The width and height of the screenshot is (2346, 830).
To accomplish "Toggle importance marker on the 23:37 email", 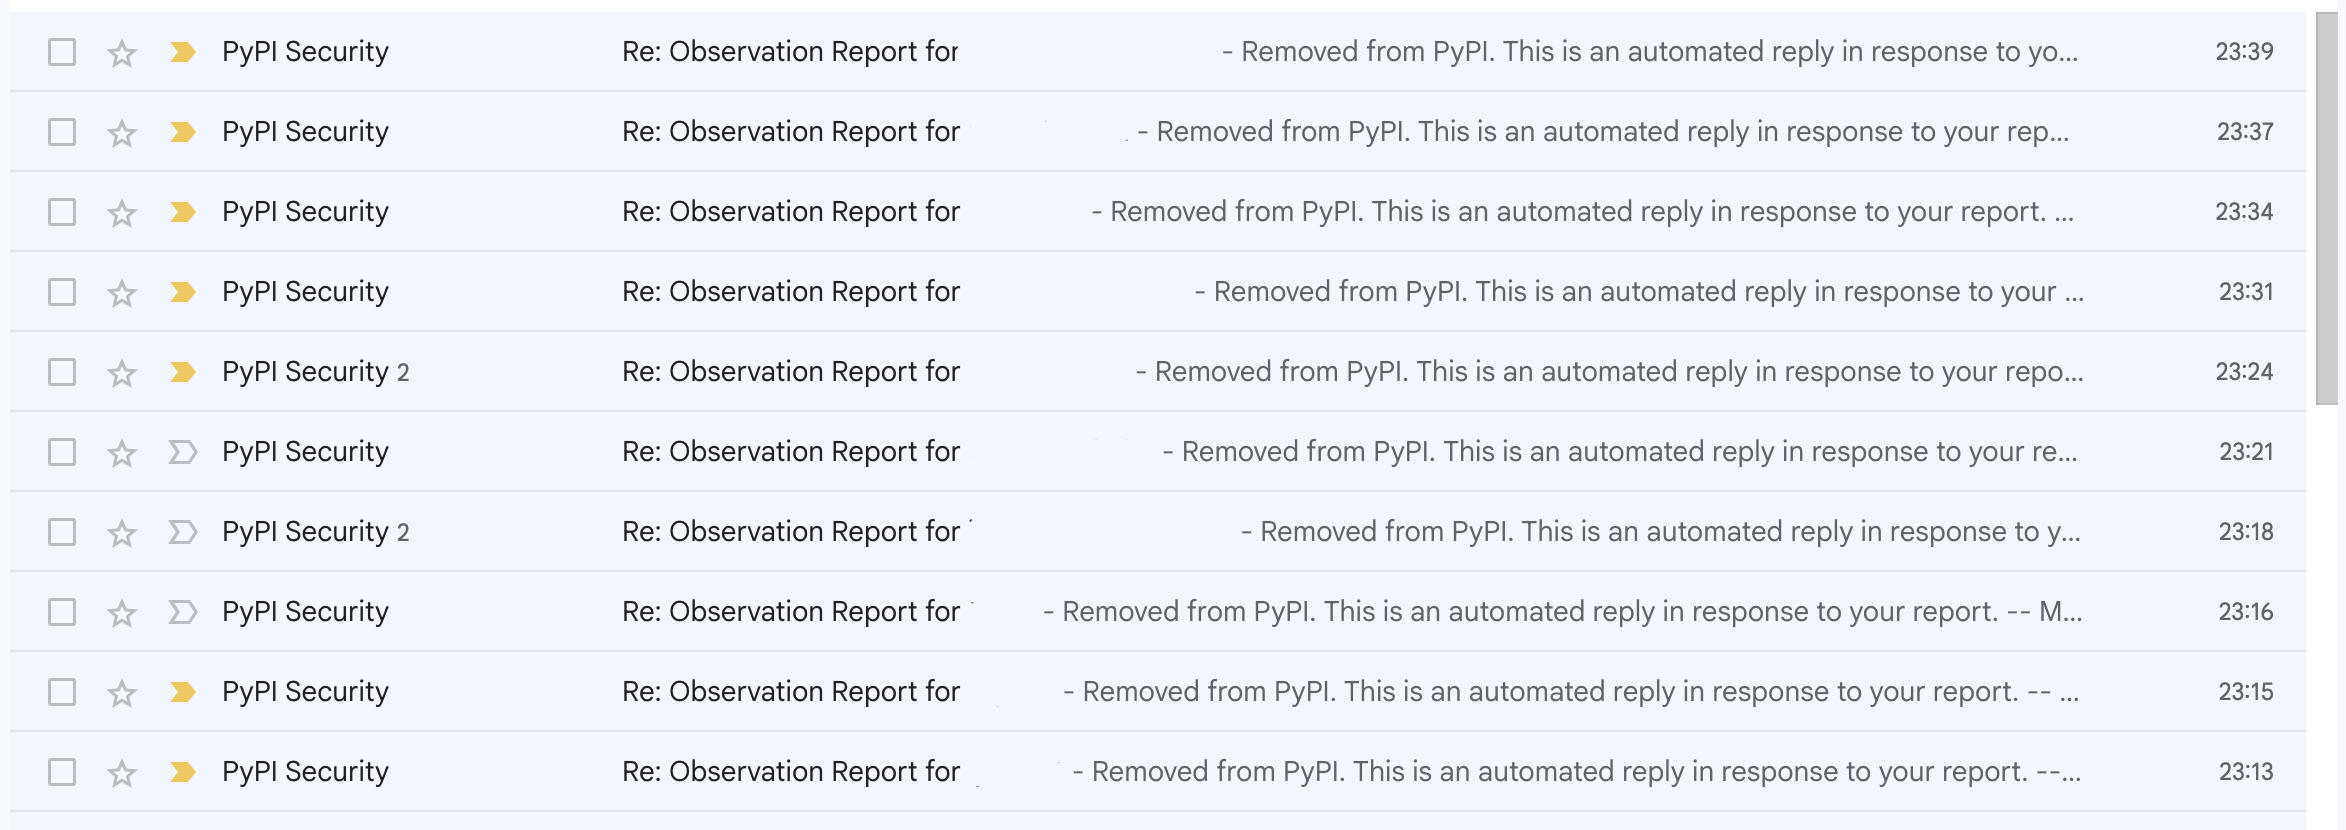I will coord(182,132).
